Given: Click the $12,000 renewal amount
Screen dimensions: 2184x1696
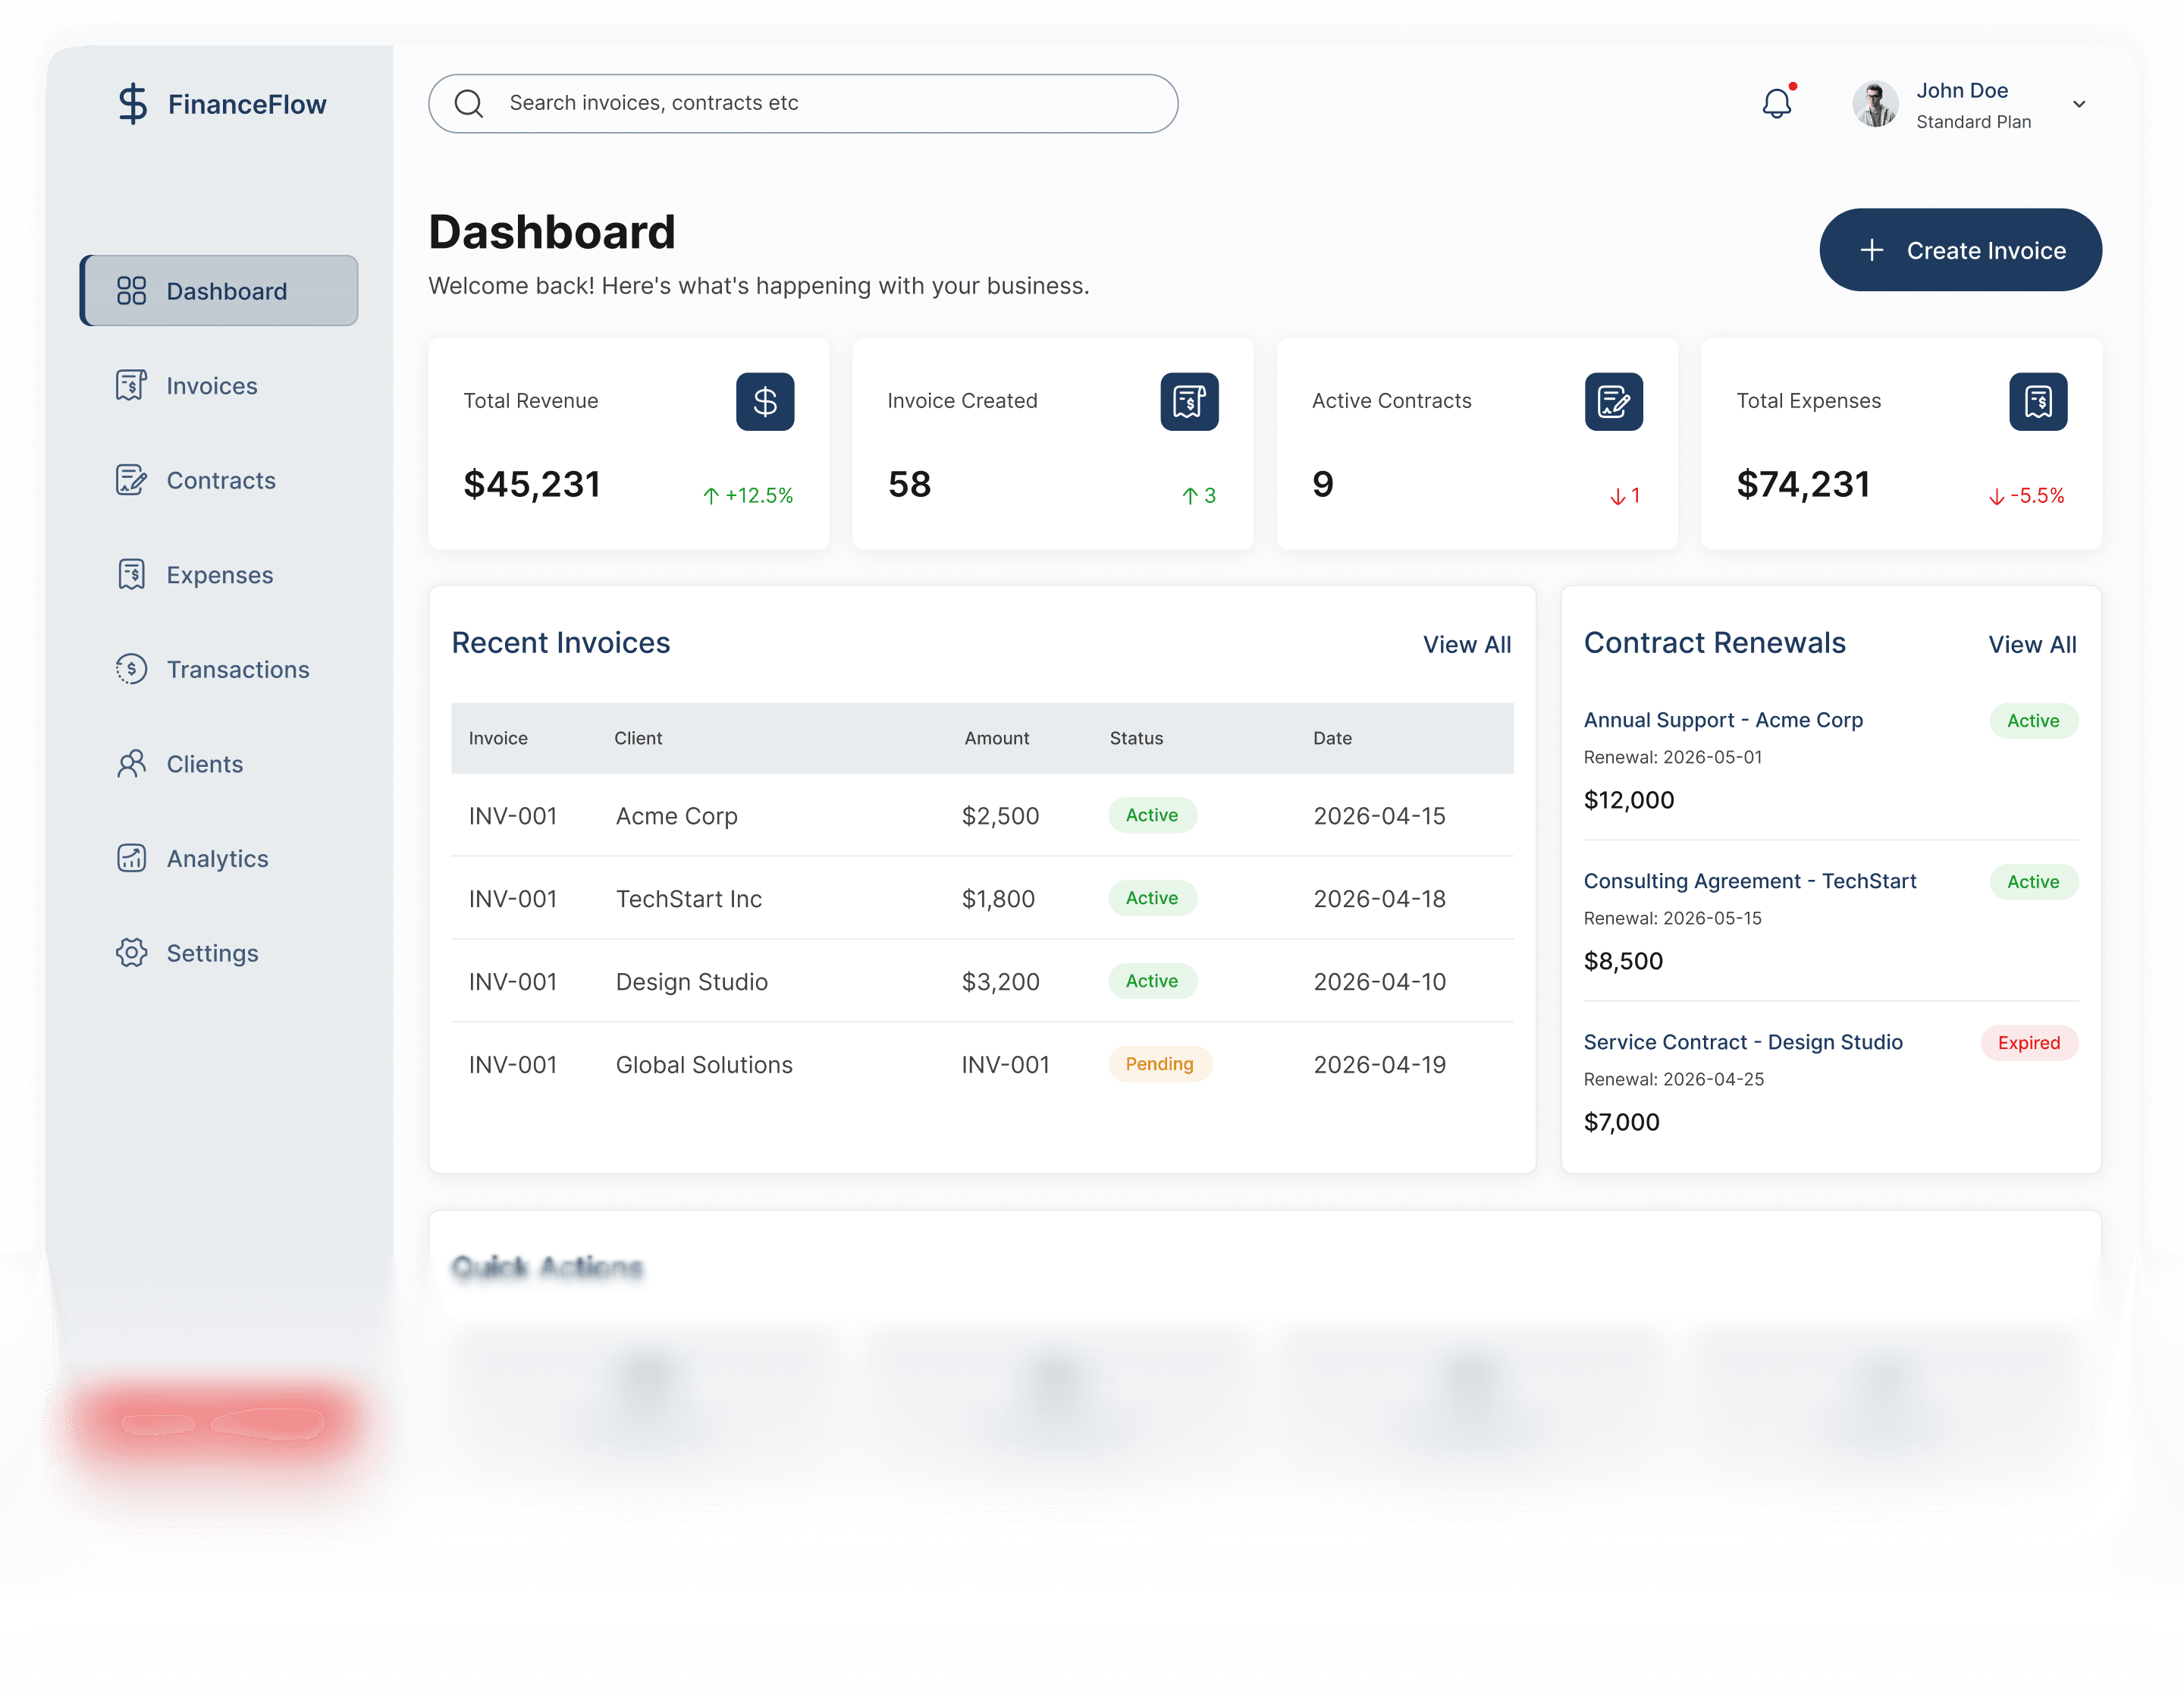Looking at the screenshot, I should (x=1629, y=800).
